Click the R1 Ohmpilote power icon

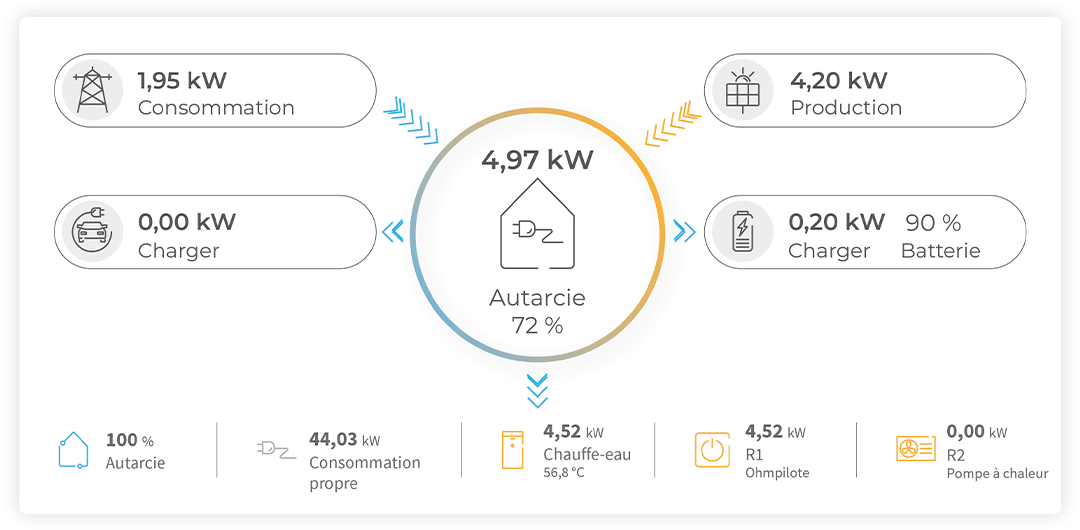[x=712, y=450]
